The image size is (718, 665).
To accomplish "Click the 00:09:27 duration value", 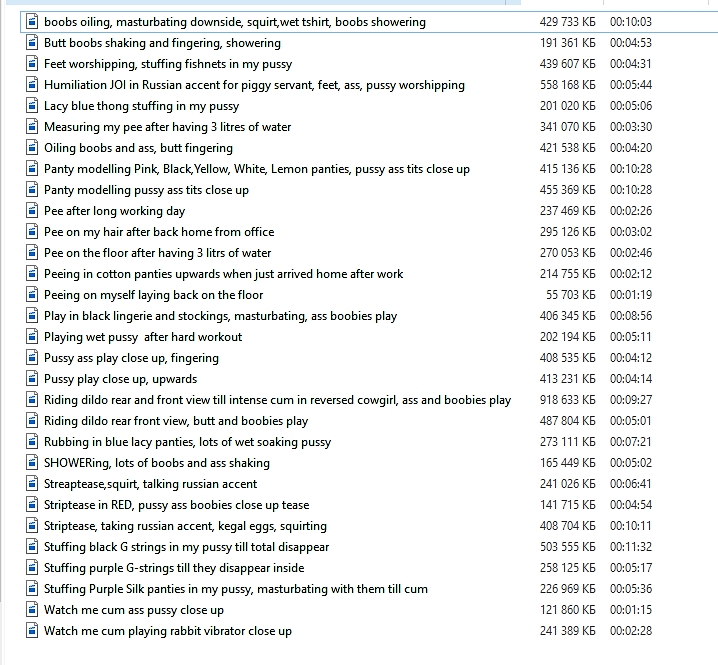I will [630, 400].
